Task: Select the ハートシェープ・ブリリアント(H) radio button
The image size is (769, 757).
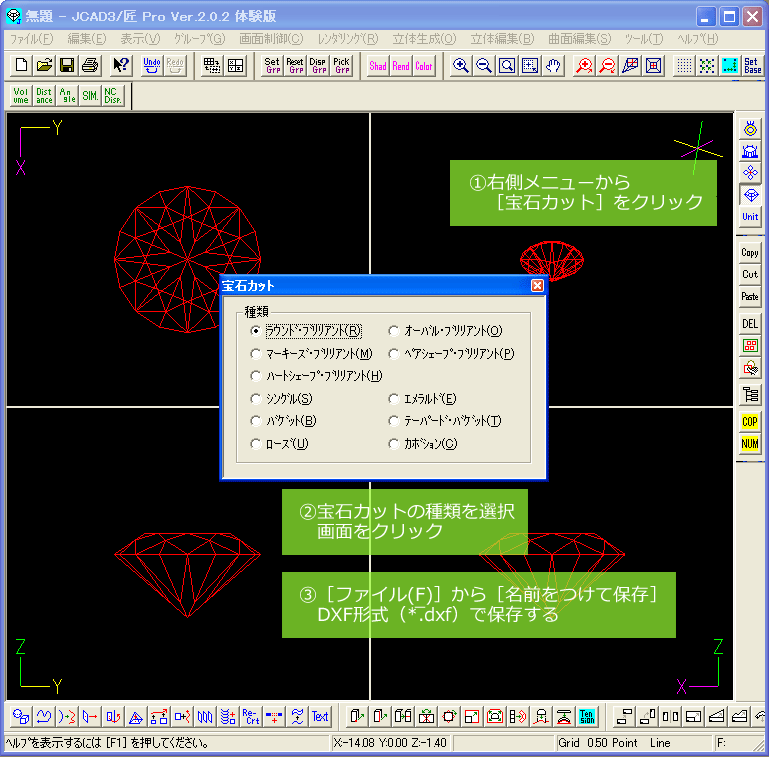Action: [257, 376]
